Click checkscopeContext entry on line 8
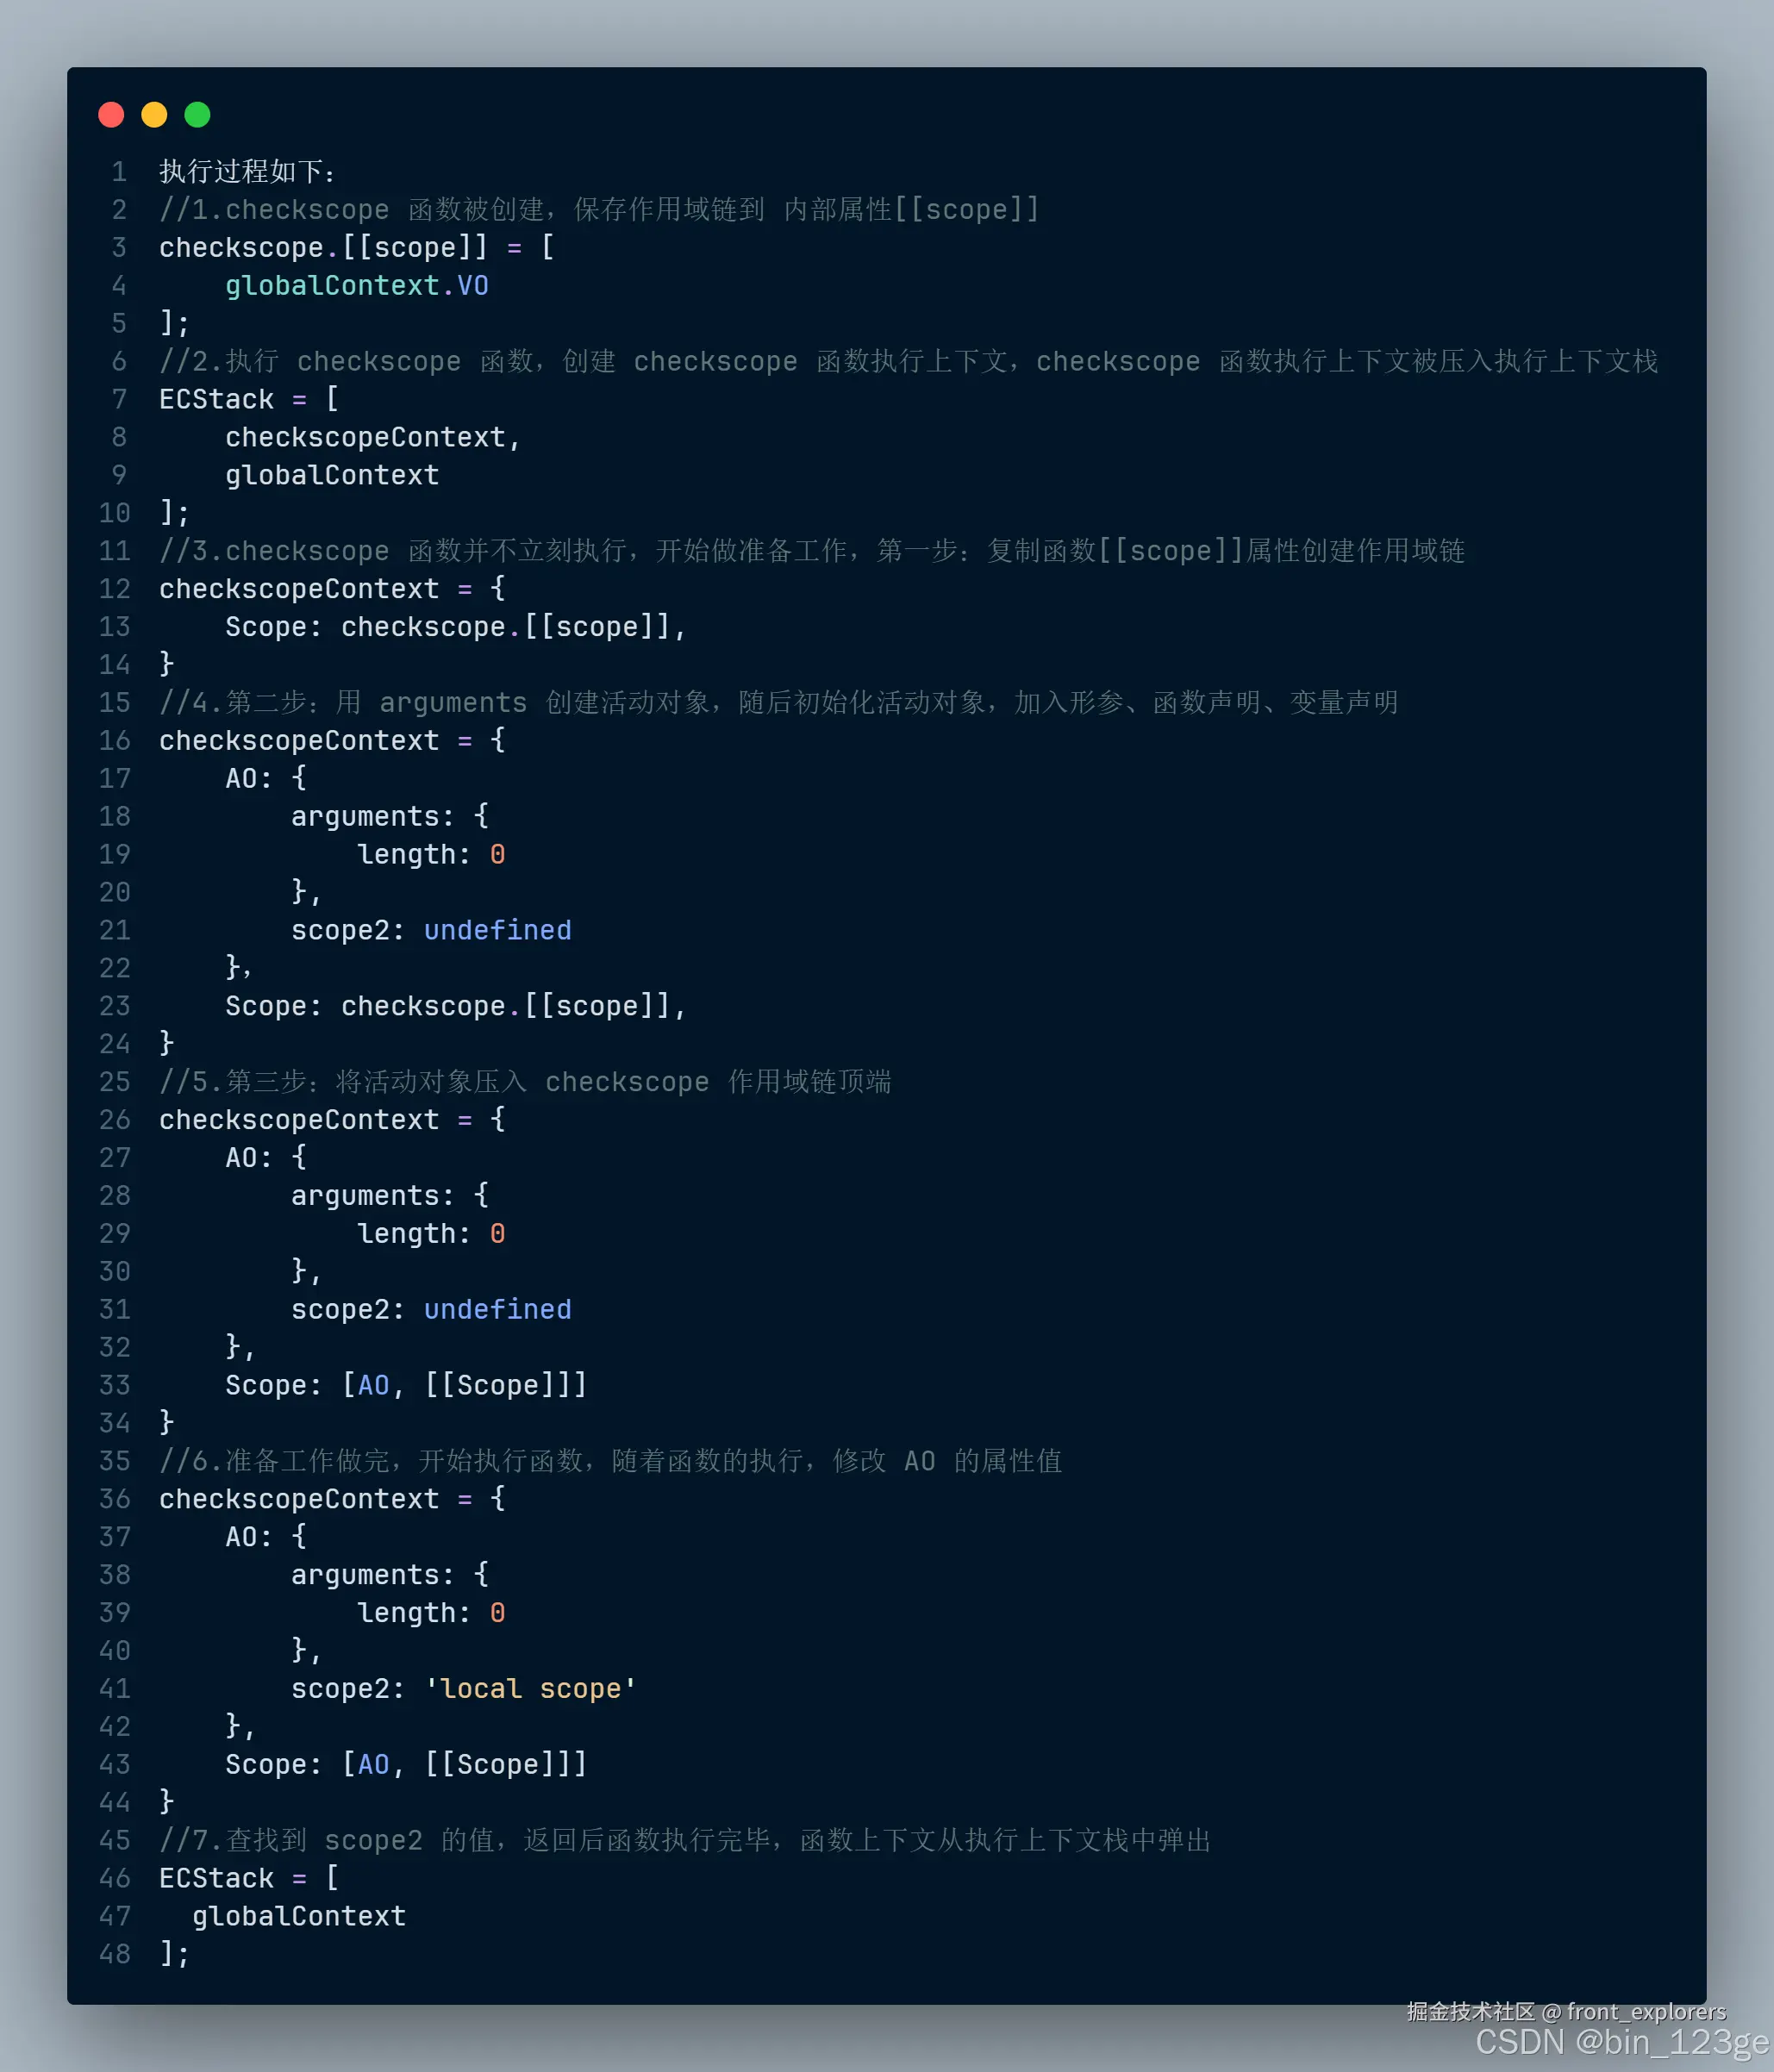1774x2072 pixels. (366, 438)
